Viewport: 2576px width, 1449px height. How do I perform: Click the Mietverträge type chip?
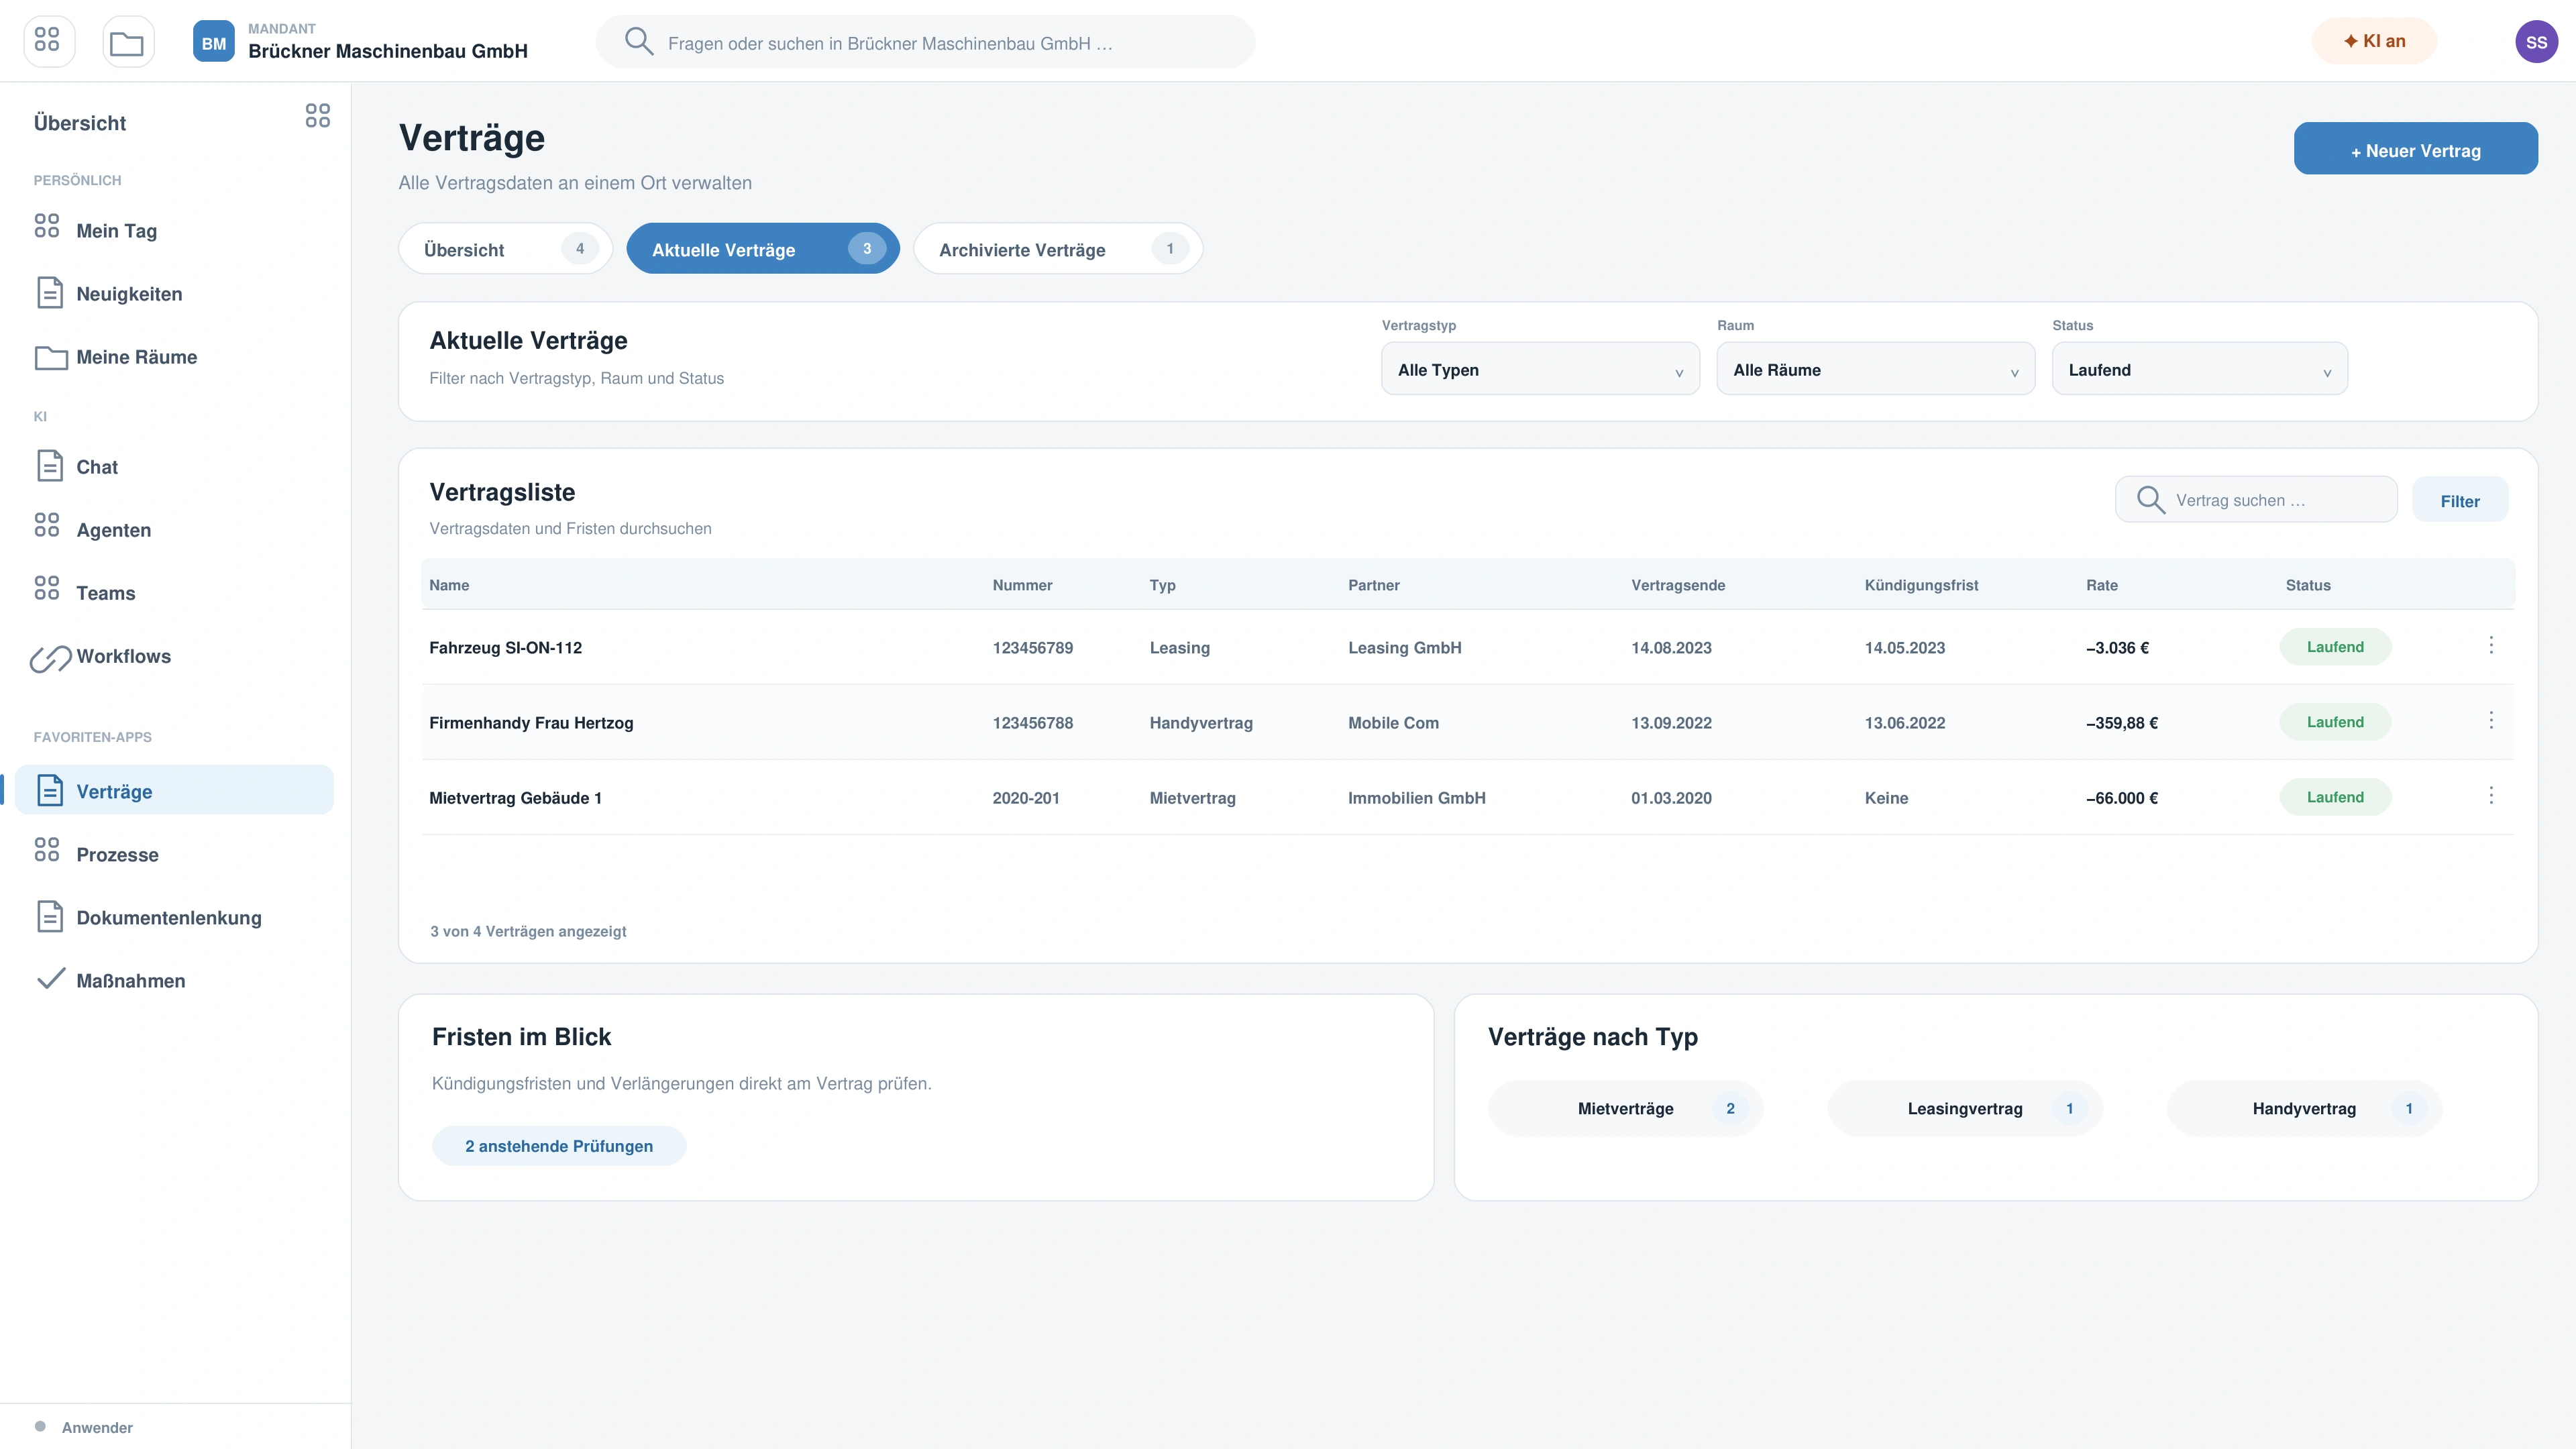(x=1625, y=1108)
